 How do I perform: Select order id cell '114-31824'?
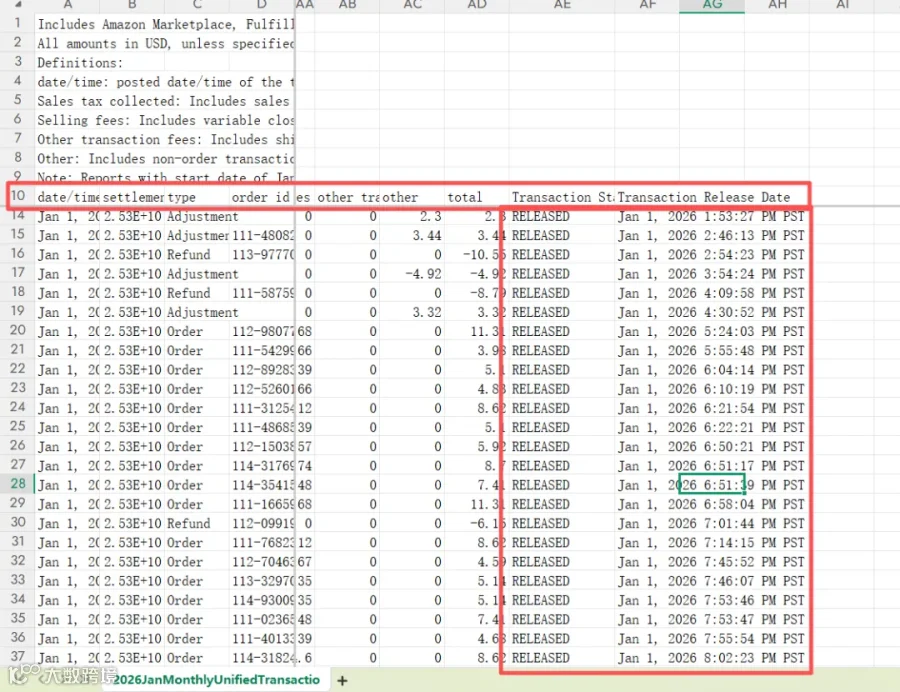[263, 658]
